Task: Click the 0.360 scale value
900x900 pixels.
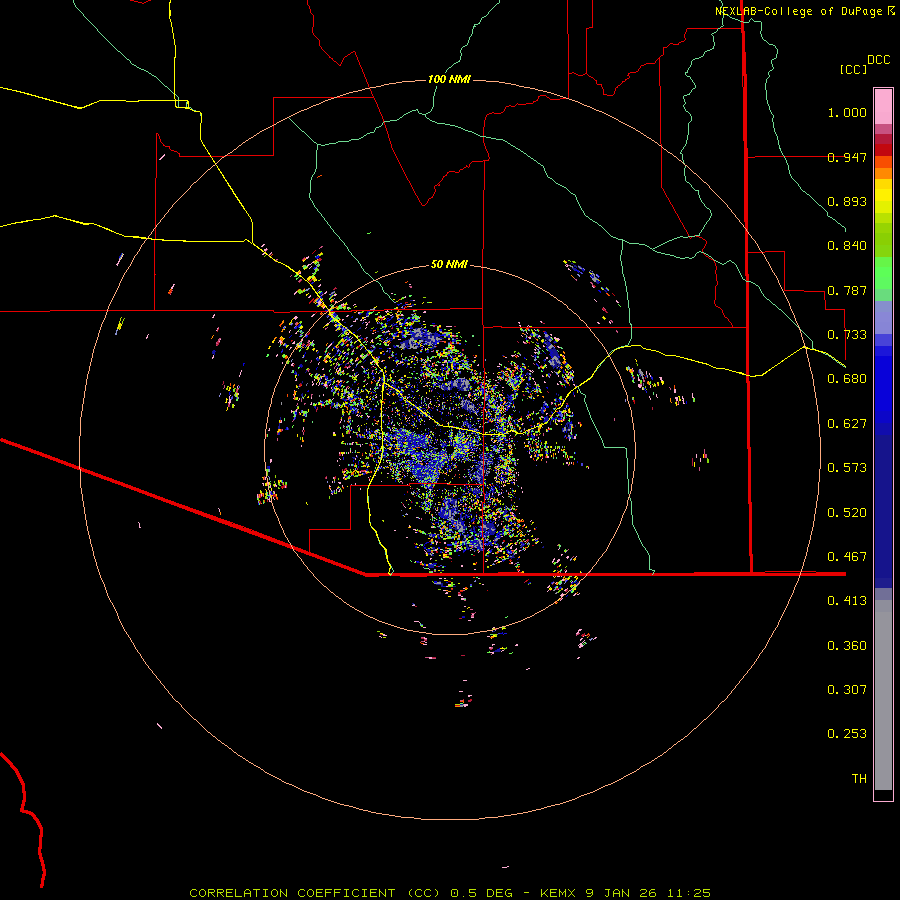Action: pyautogui.click(x=847, y=646)
